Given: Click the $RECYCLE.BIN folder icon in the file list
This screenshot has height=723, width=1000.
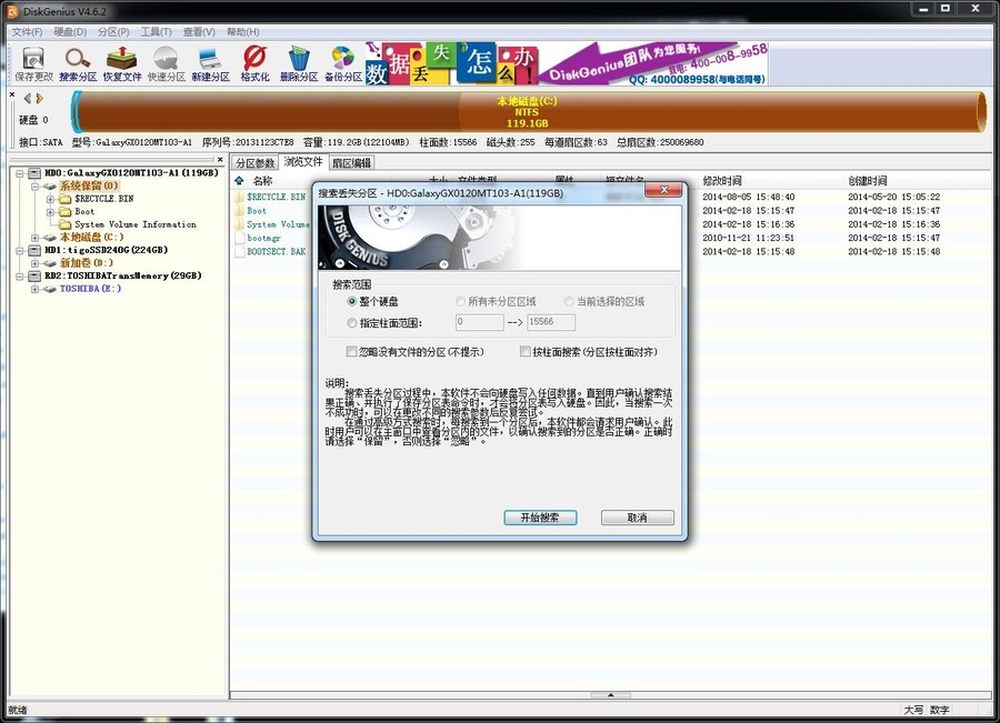Looking at the screenshot, I should (240, 197).
